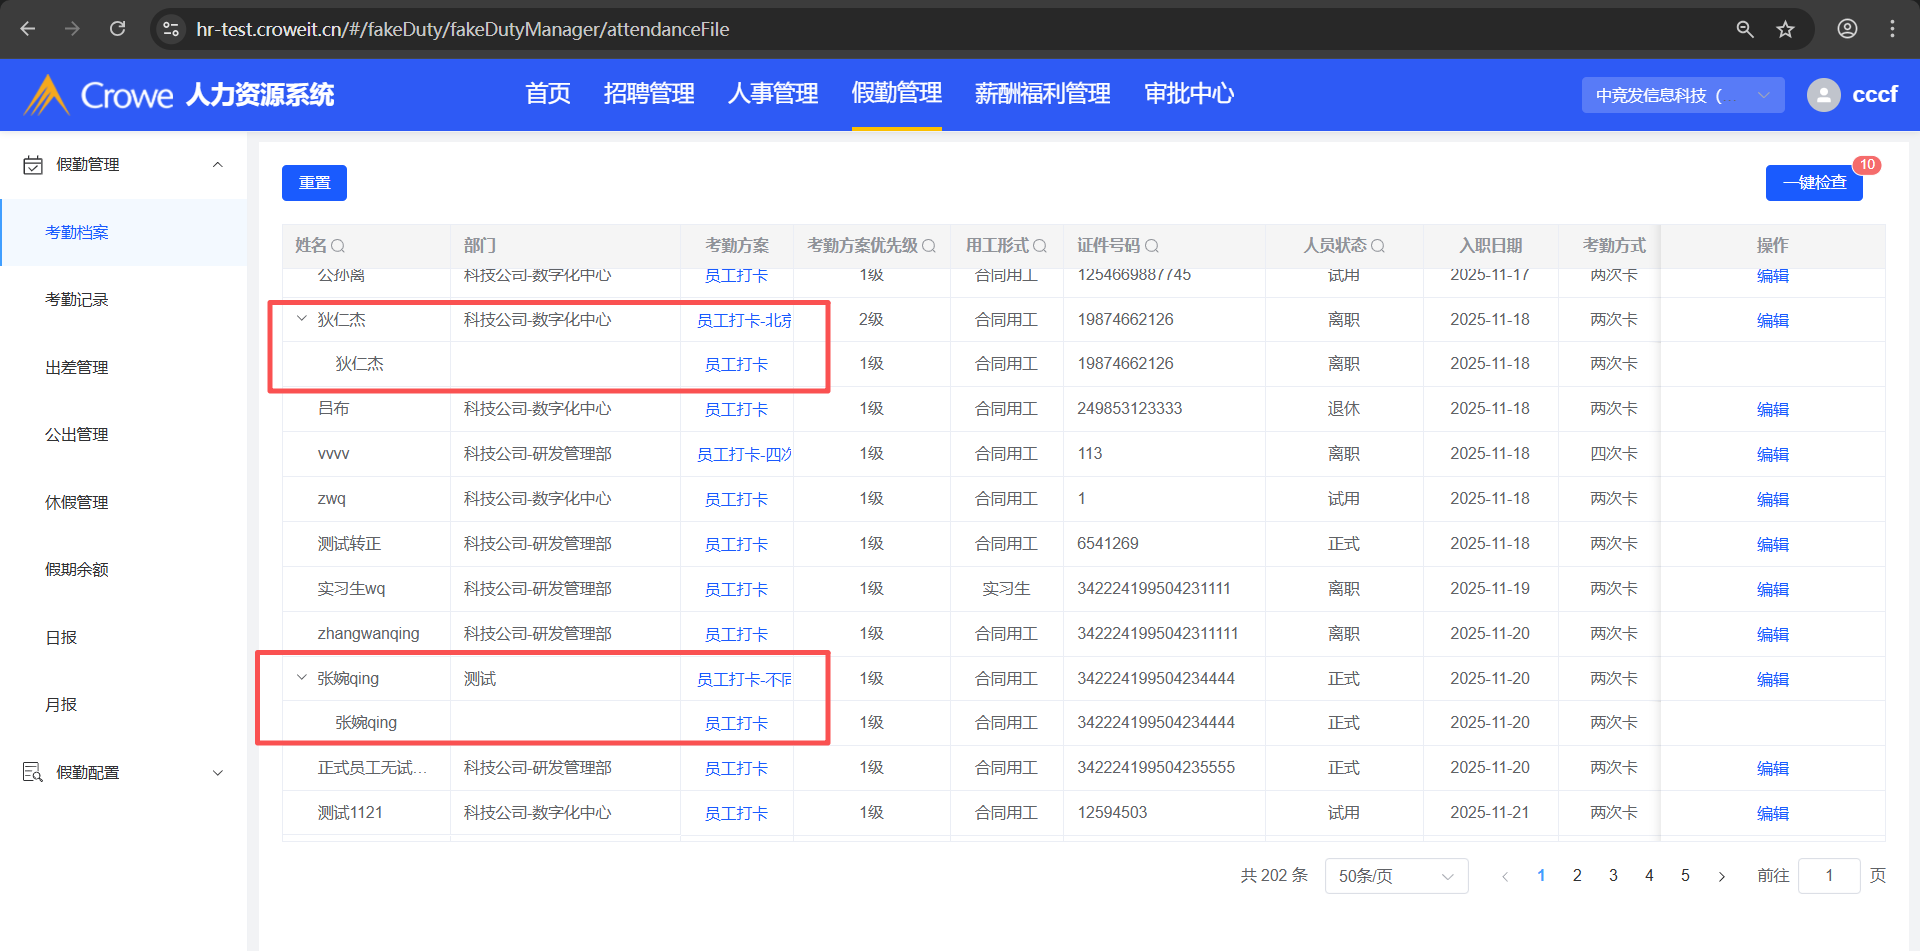
Task: Click the search icon beside 证件号码 header
Action: [x=1152, y=246]
